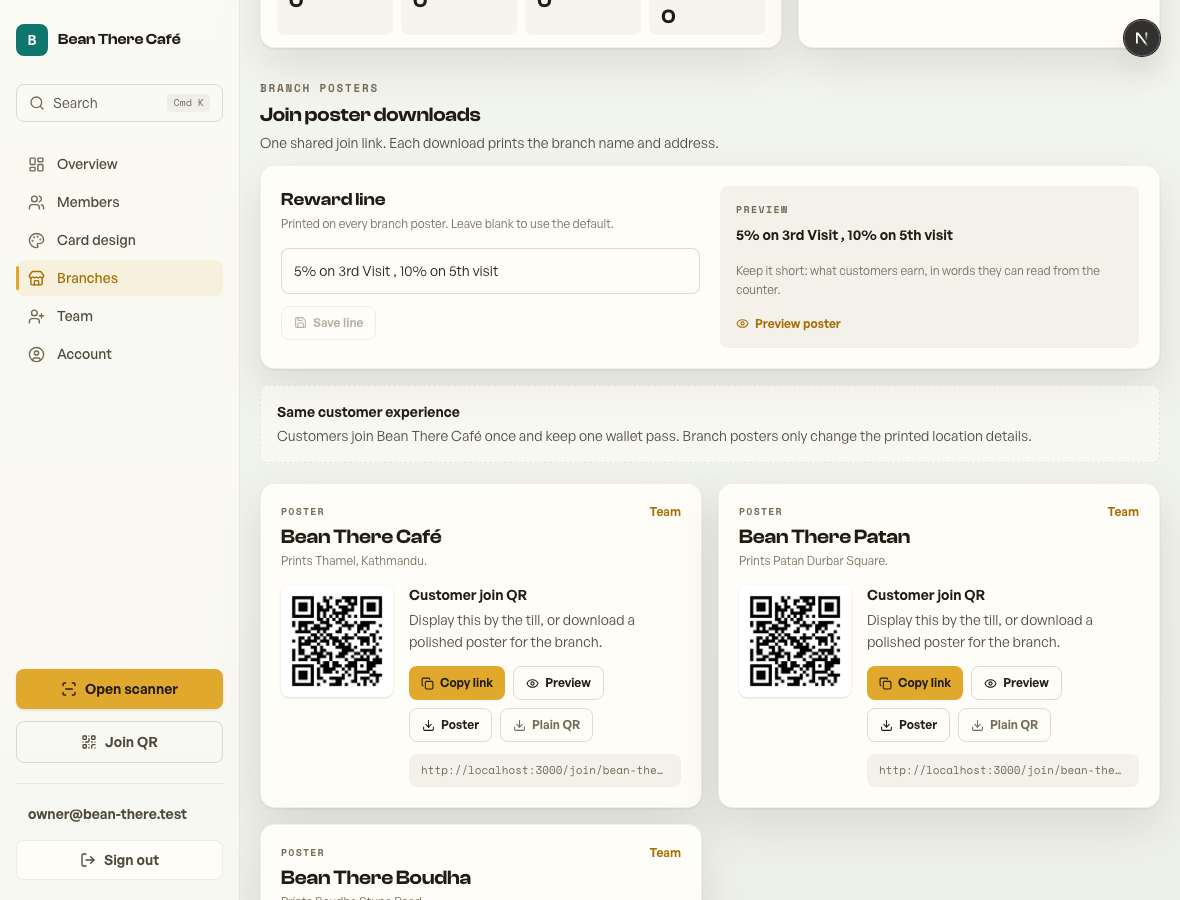Click the 'Join poster downloads' heading
This screenshot has height=900, width=1180.
(x=370, y=114)
